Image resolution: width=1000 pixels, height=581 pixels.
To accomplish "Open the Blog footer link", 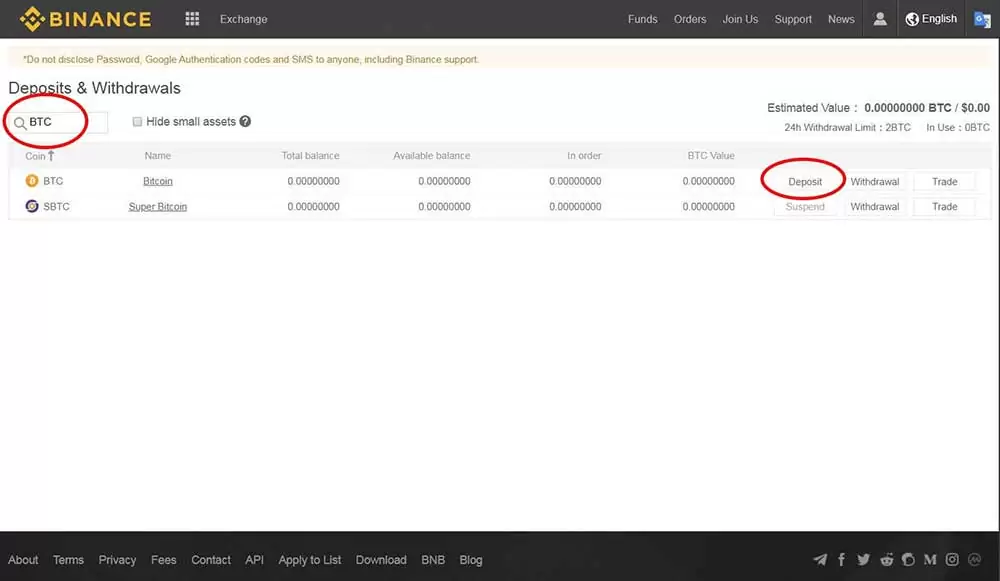I will [471, 560].
